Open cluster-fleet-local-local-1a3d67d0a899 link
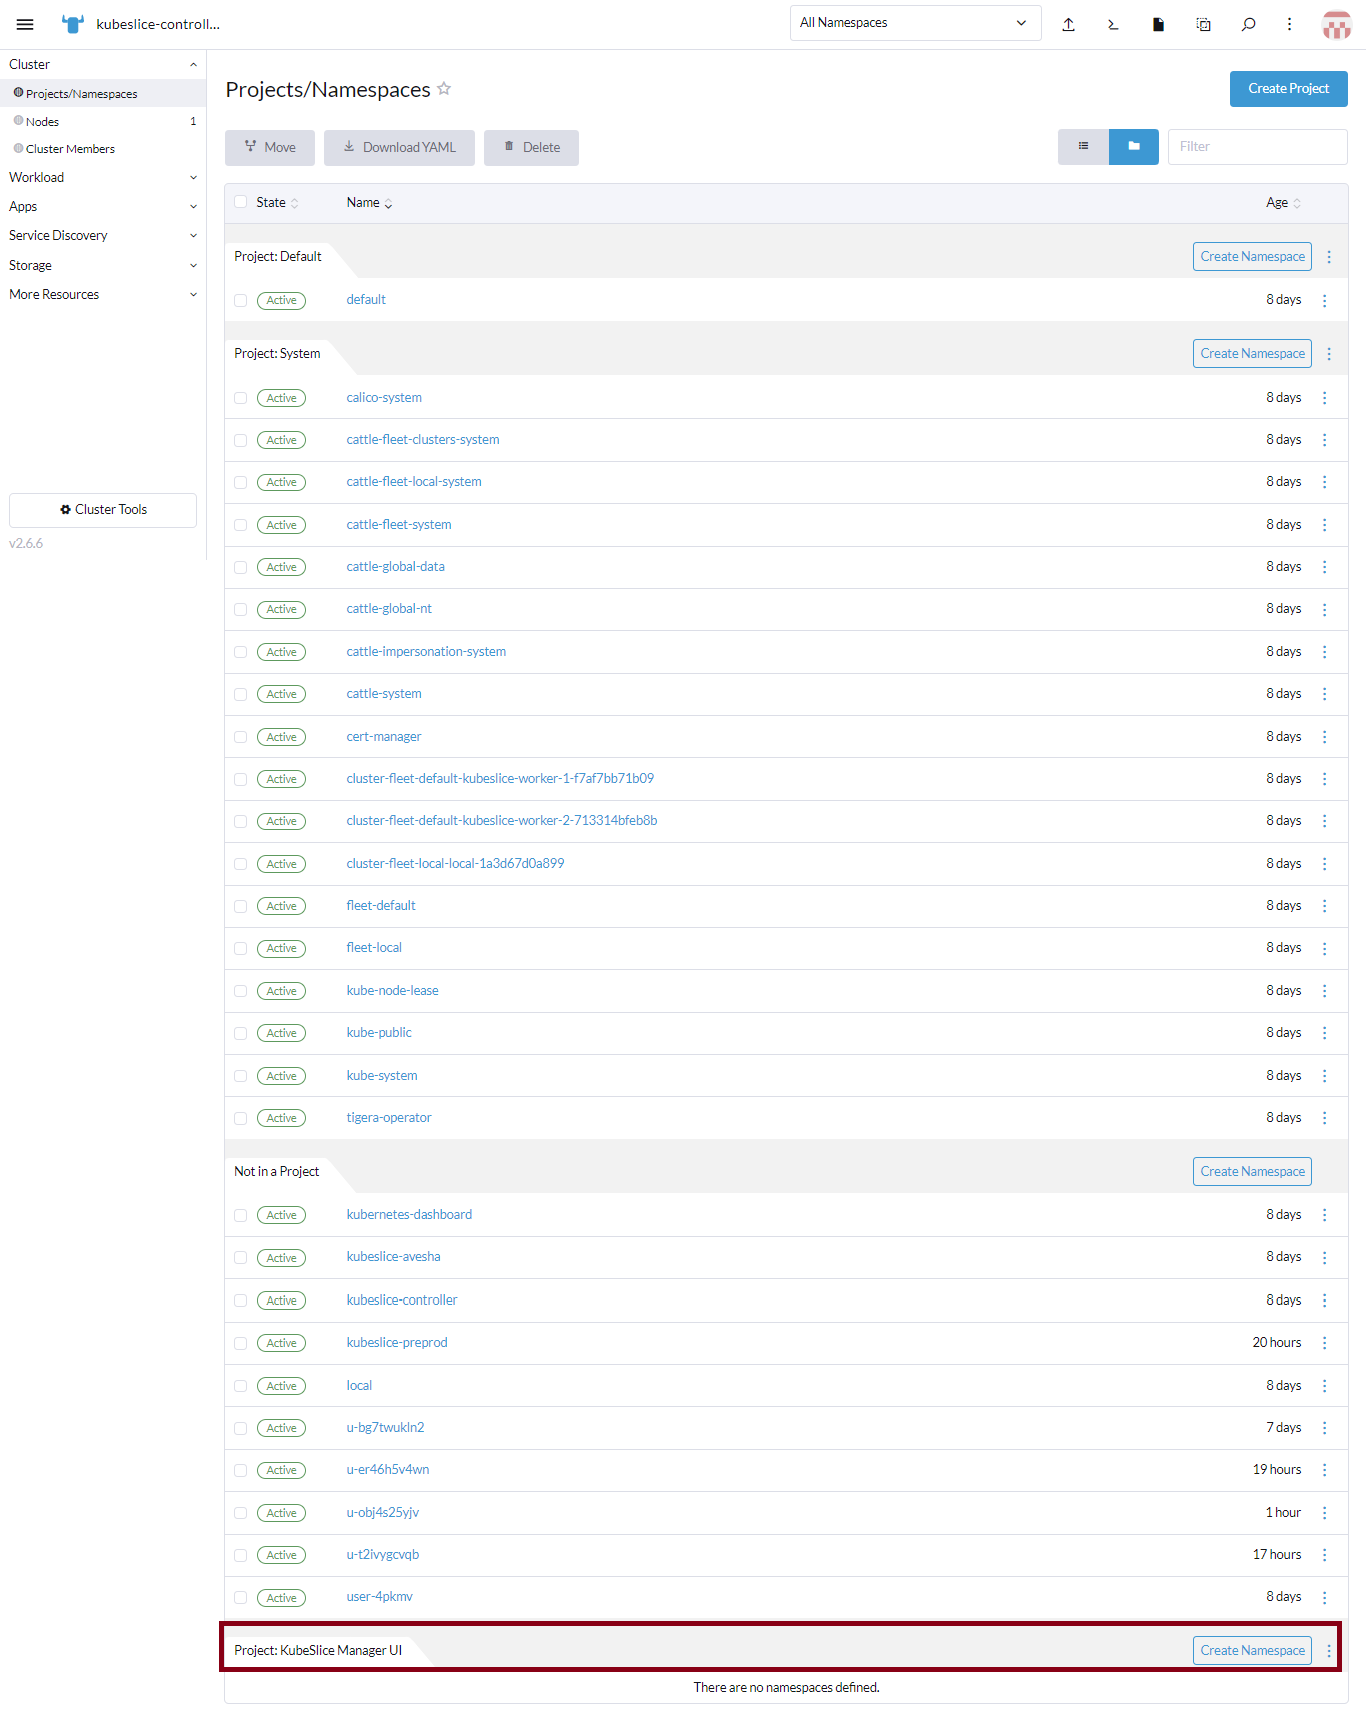The width and height of the screenshot is (1366, 1720). (x=455, y=864)
